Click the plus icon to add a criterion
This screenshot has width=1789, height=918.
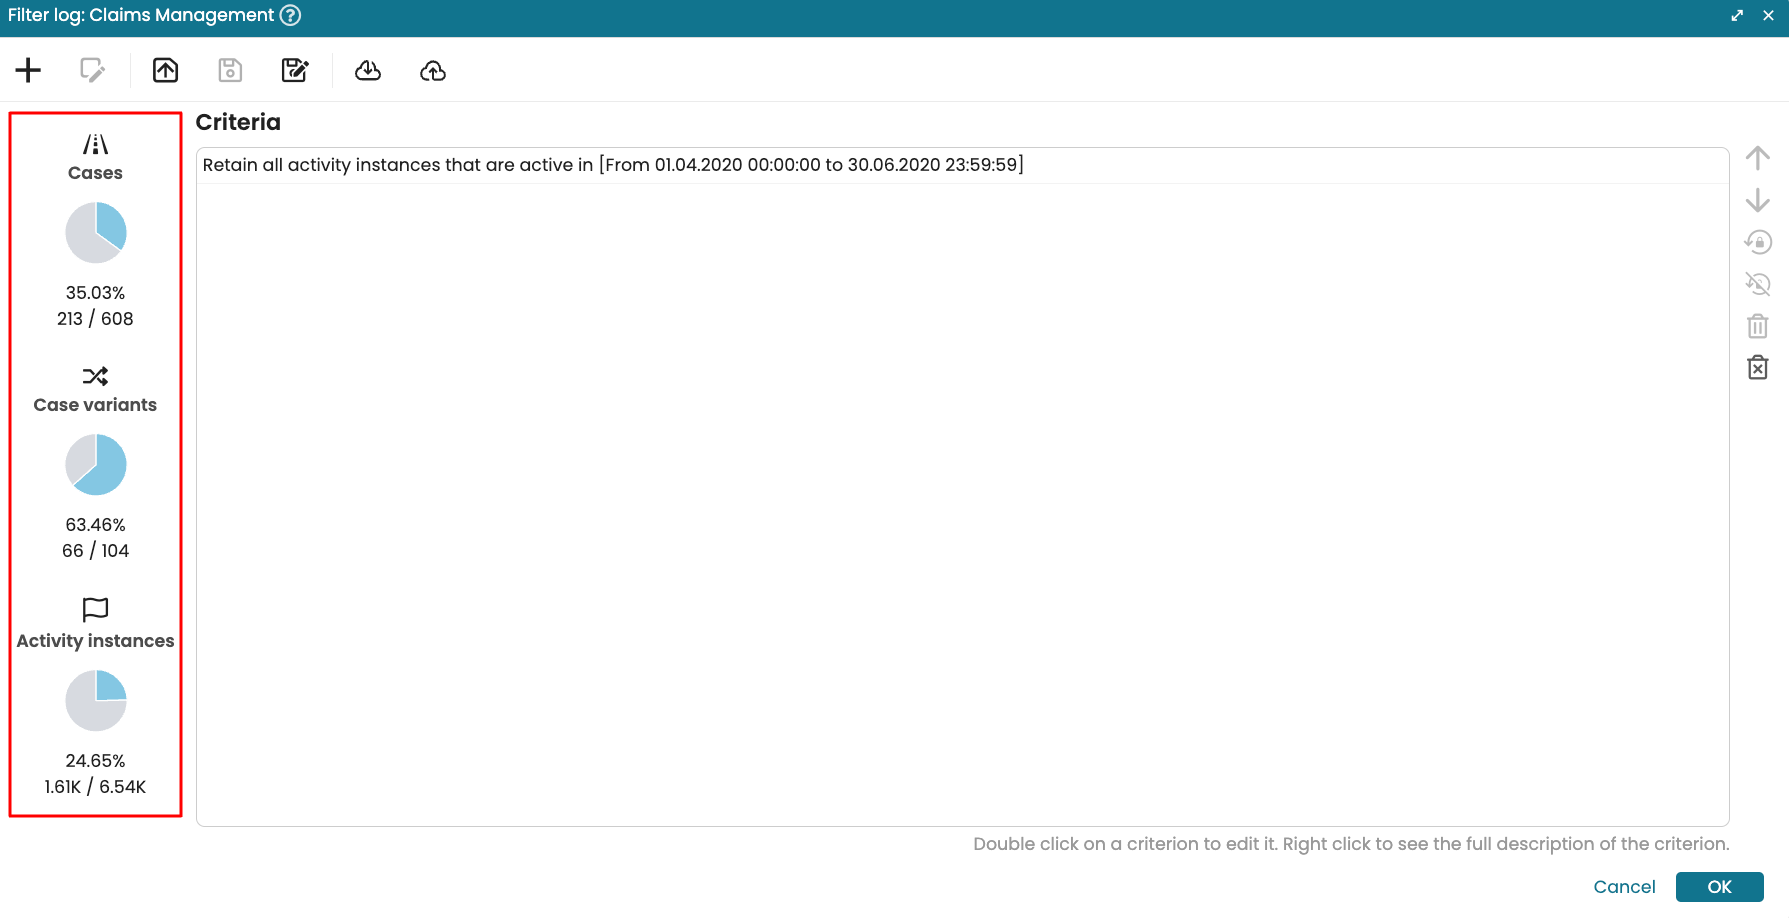pos(28,70)
